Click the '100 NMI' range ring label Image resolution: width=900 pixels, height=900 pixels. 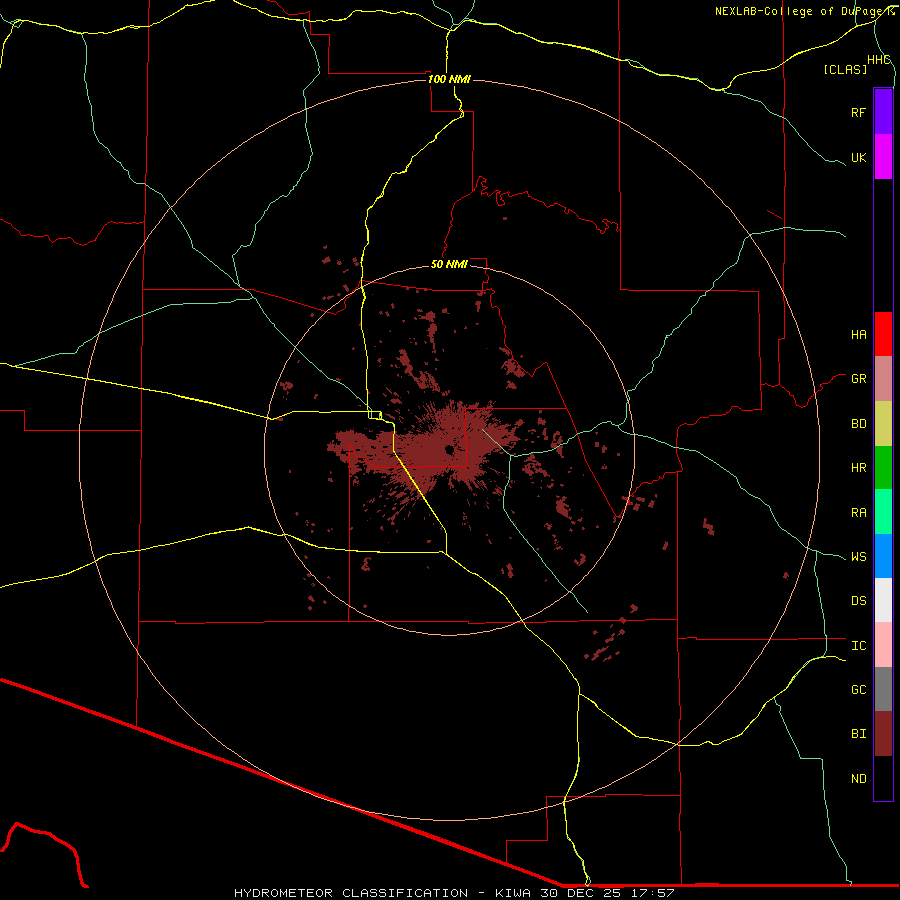click(449, 79)
